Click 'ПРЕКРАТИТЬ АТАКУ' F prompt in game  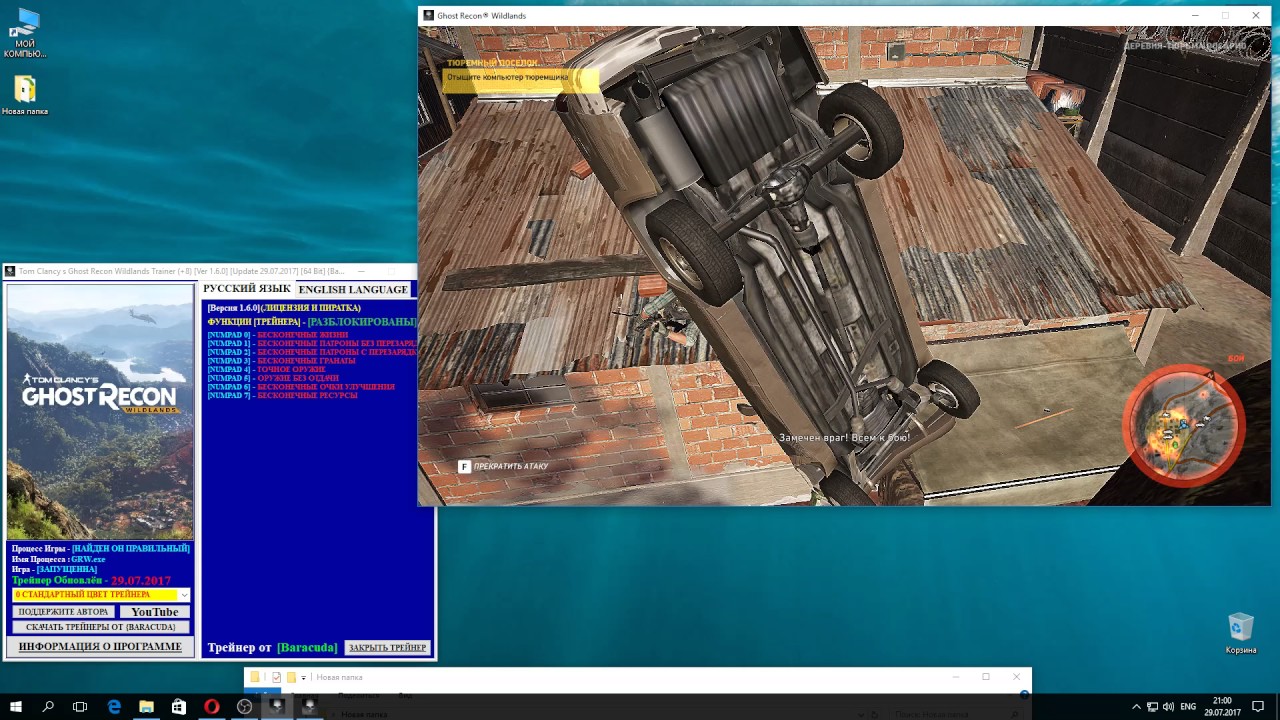504,467
